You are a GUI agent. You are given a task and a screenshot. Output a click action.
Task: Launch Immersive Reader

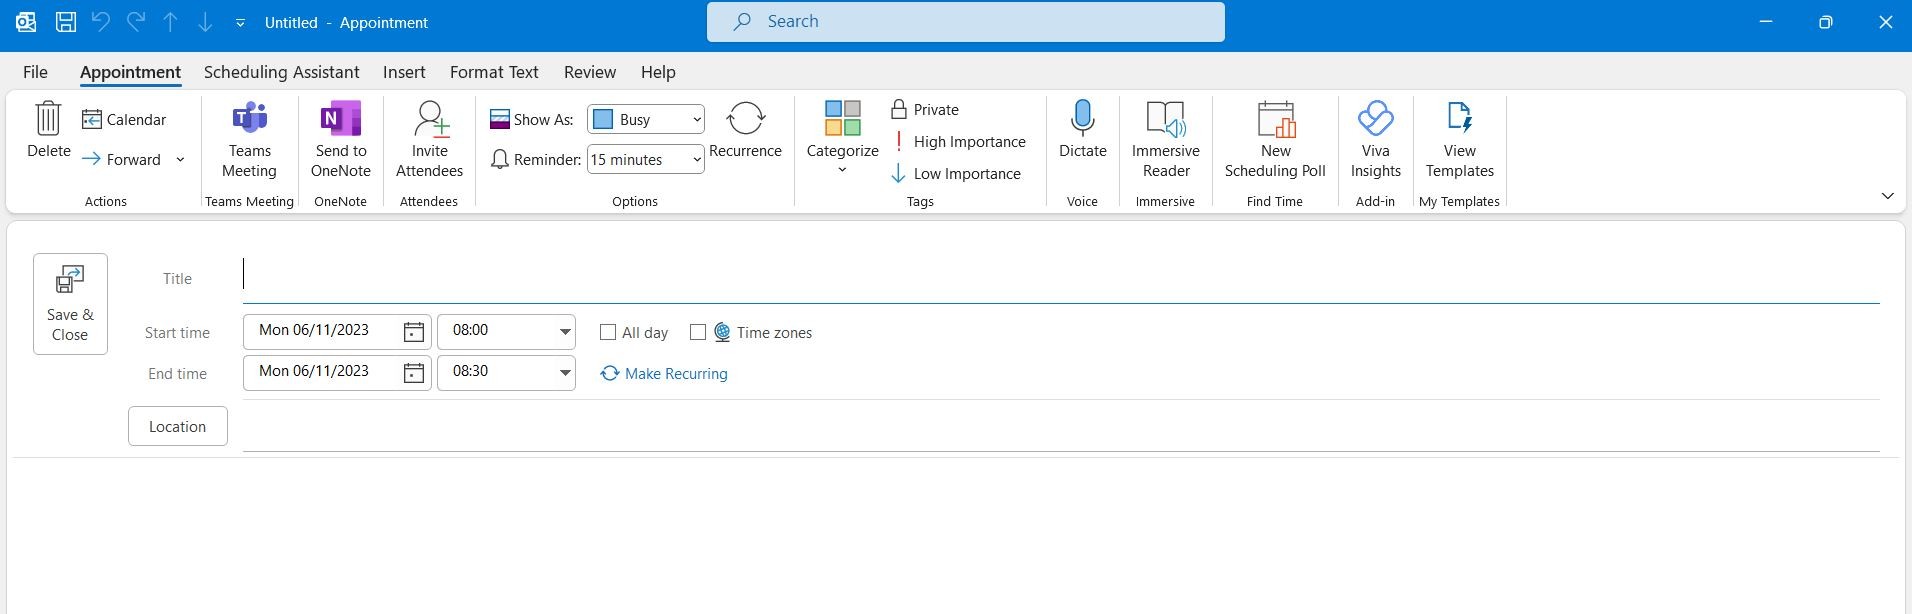tap(1166, 140)
